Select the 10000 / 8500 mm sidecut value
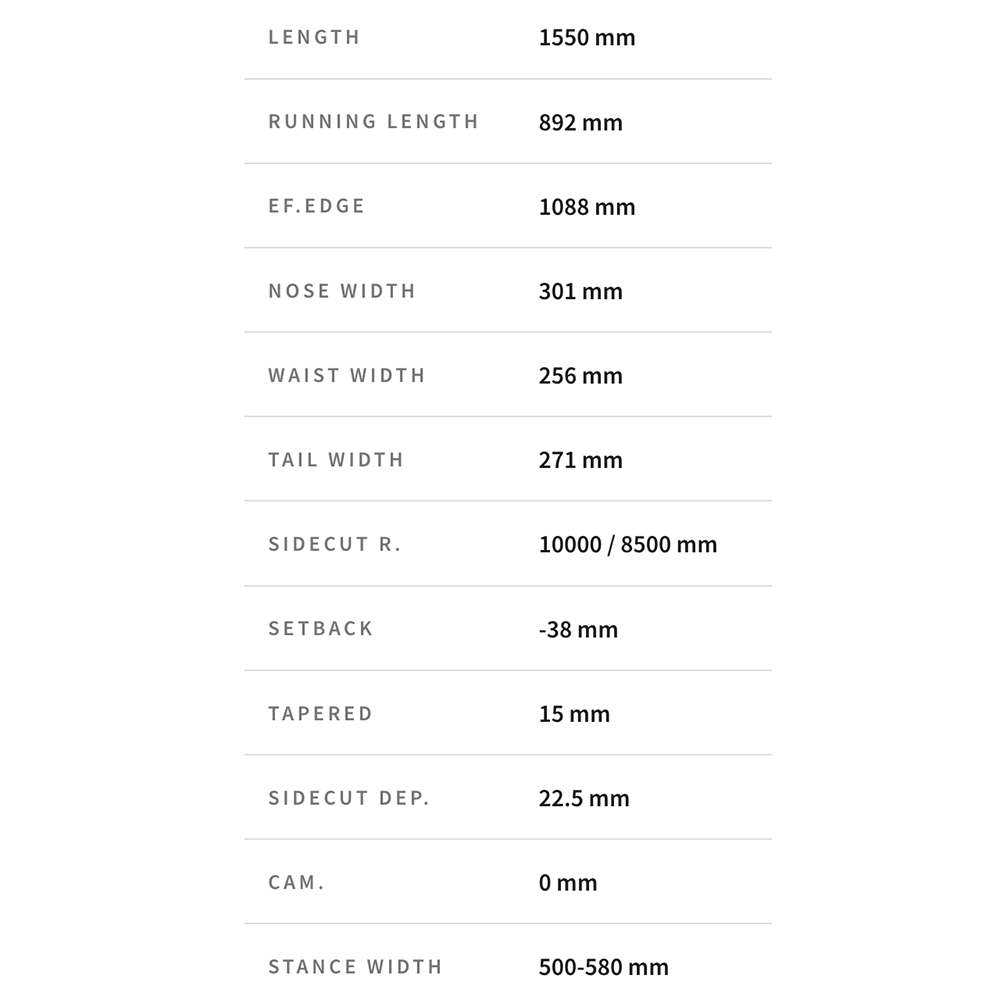The image size is (1000, 1000). [x=628, y=545]
